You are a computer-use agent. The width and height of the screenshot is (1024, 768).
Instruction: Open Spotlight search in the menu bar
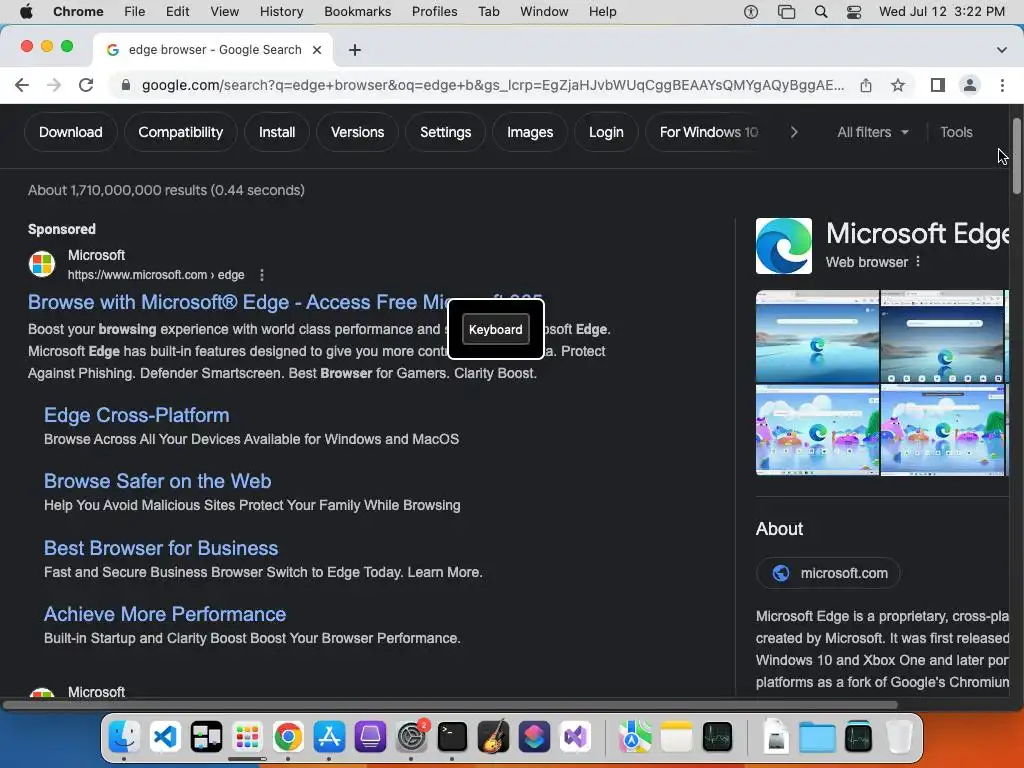(821, 12)
